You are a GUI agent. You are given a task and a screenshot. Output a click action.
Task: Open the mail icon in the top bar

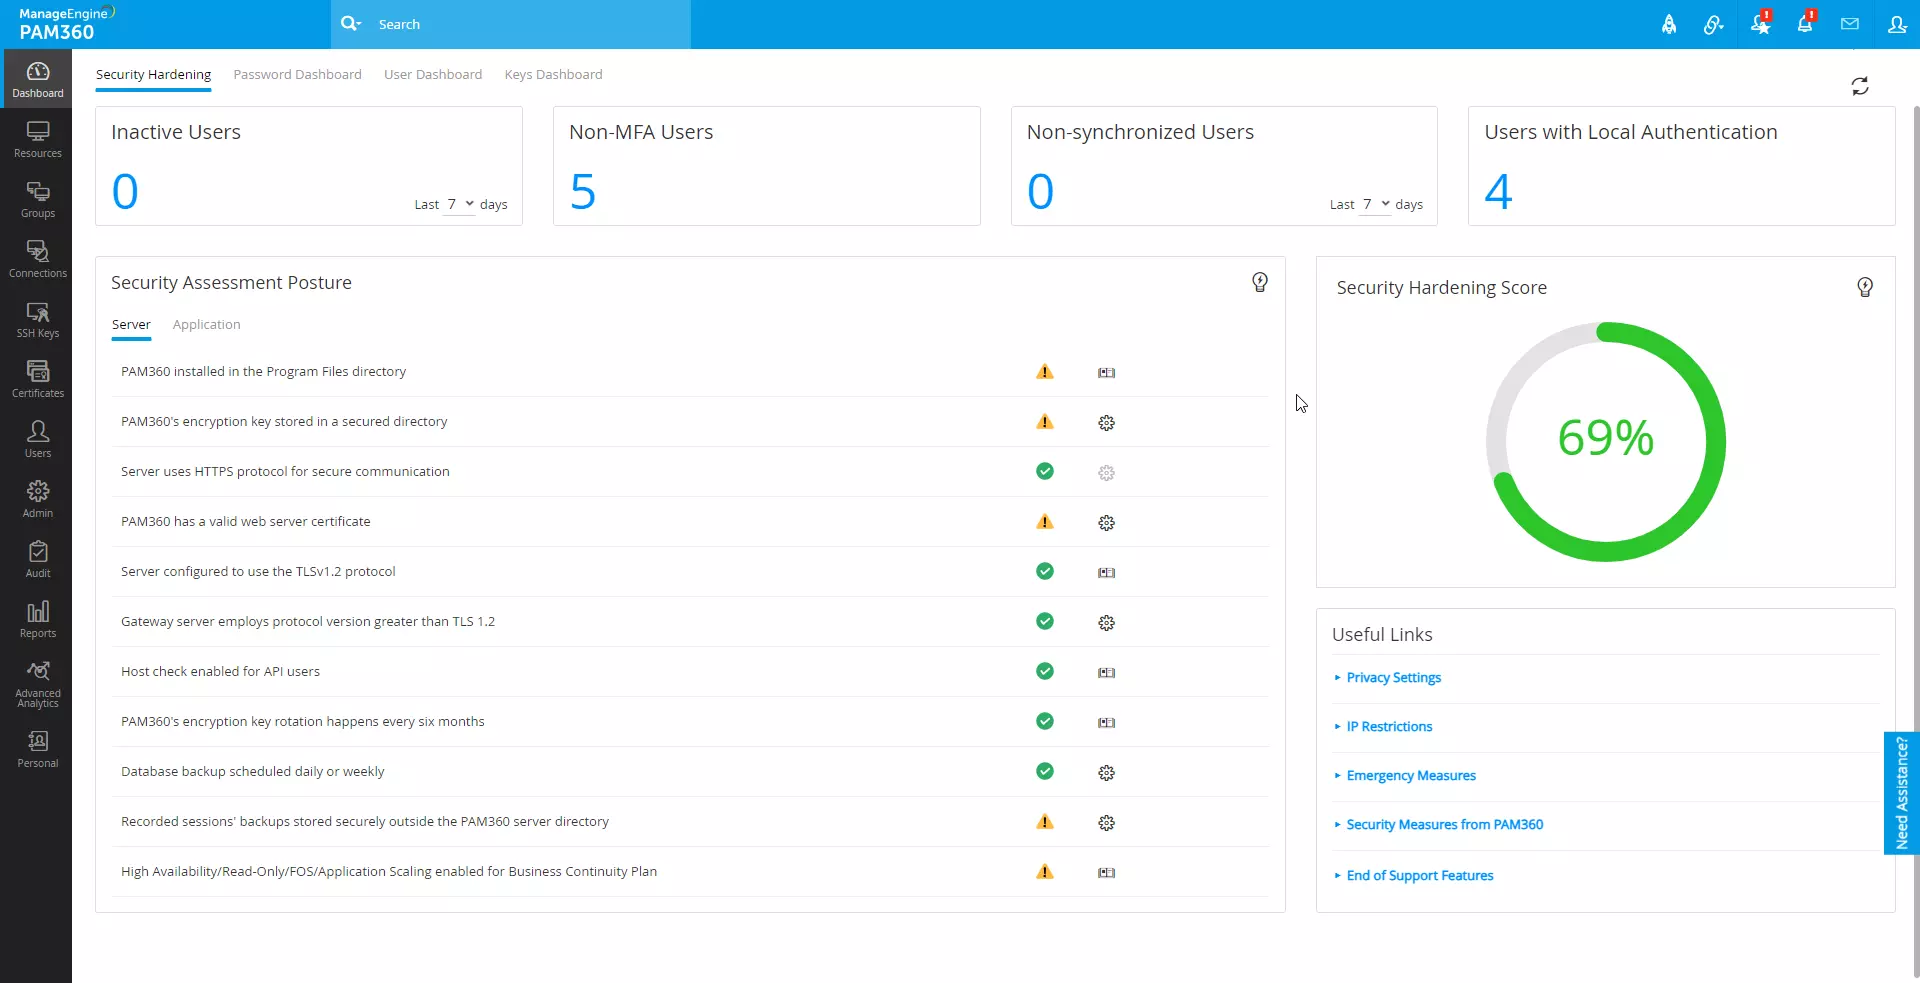pos(1850,24)
